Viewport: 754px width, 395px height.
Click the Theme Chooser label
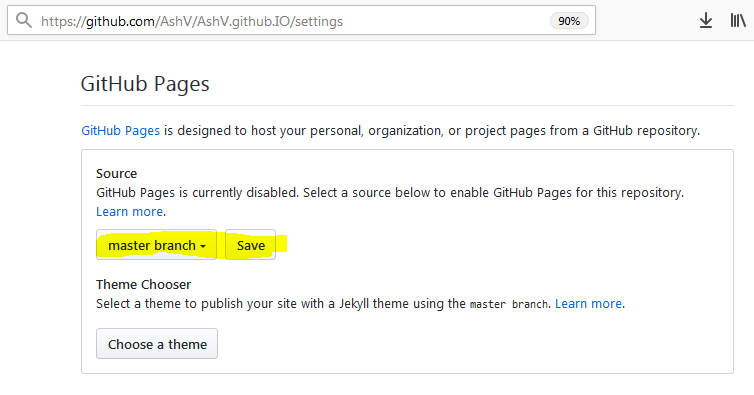coord(143,284)
